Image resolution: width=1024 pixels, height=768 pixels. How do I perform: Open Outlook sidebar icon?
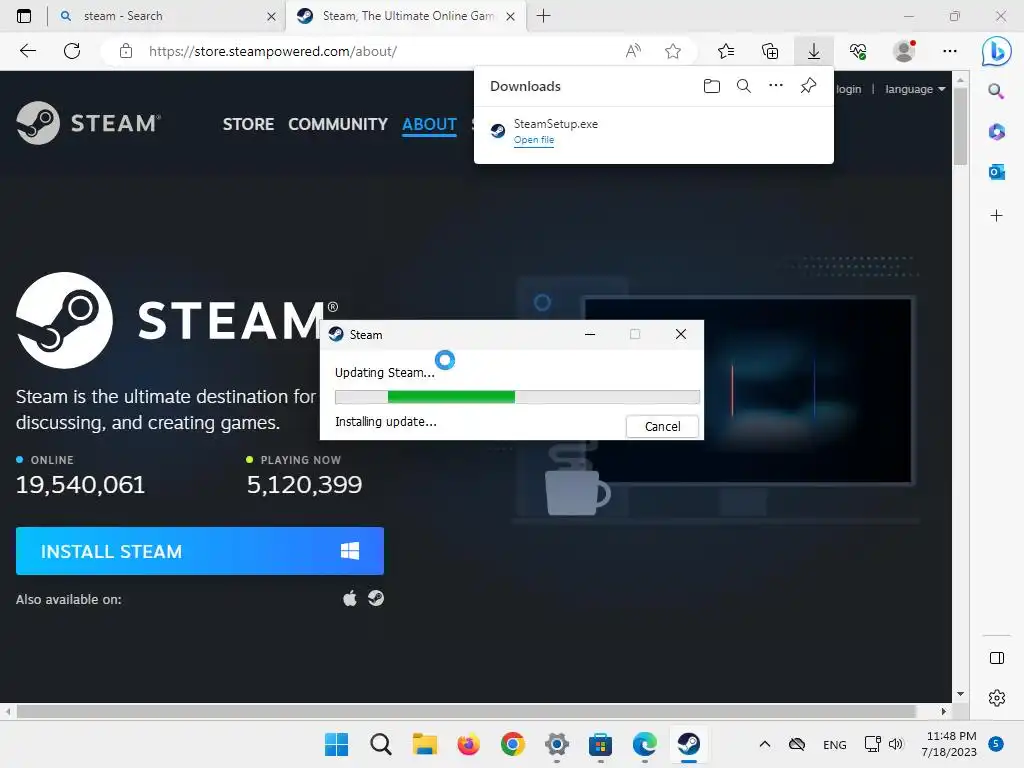[996, 172]
